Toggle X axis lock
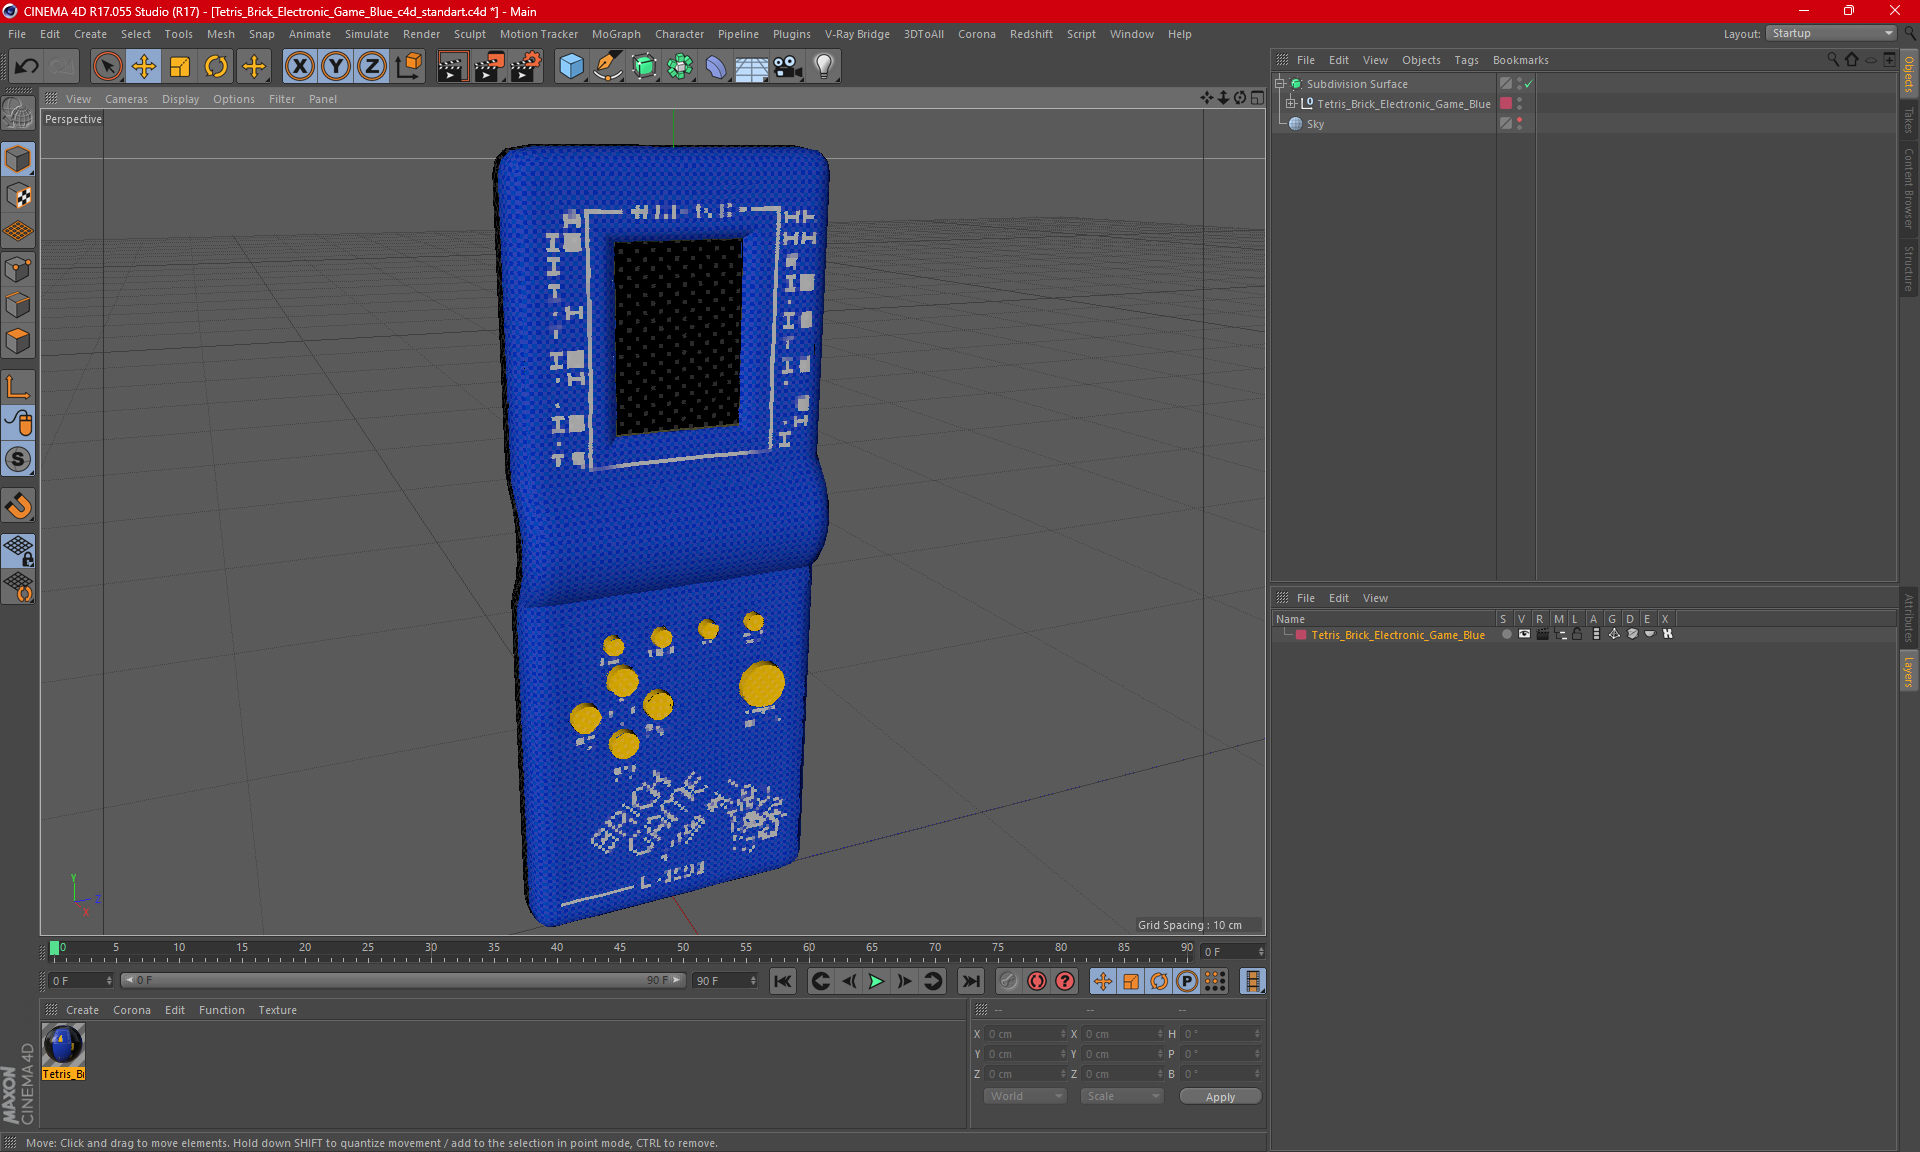 click(299, 66)
